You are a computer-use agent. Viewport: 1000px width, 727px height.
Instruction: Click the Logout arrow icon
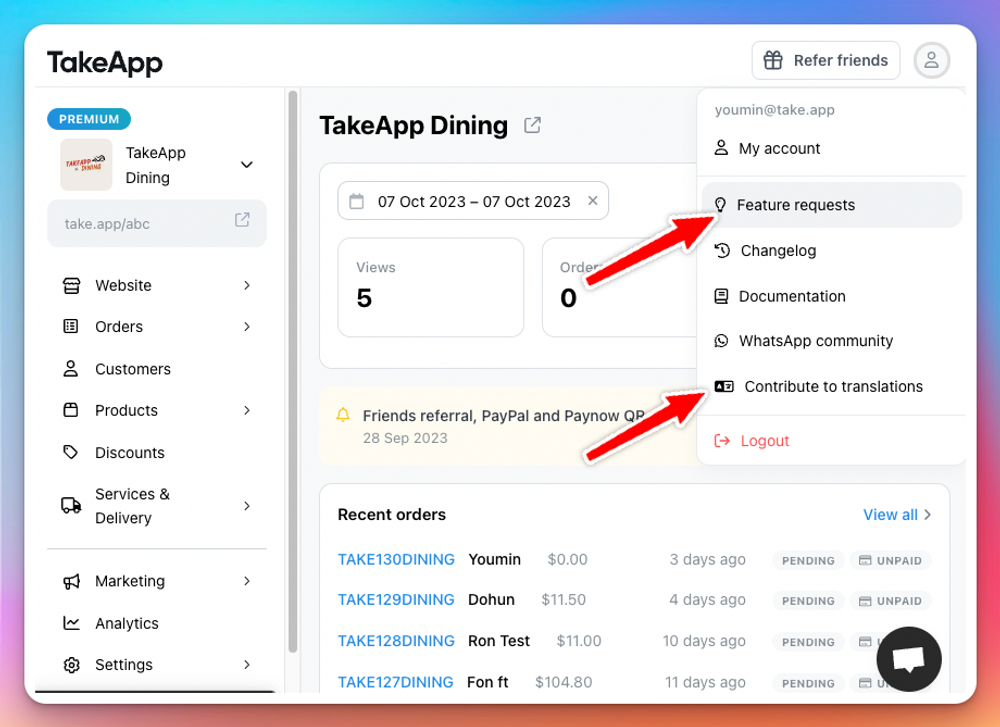tap(722, 441)
